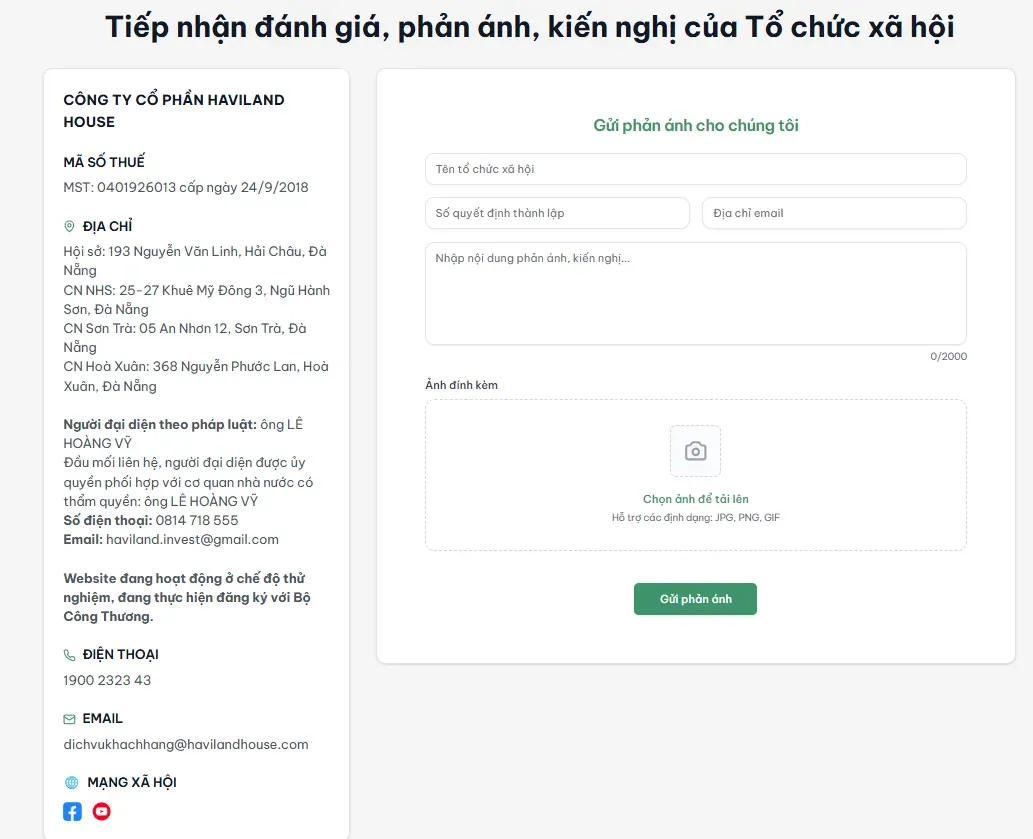Click the envelope icon beside EMAIL

point(70,719)
